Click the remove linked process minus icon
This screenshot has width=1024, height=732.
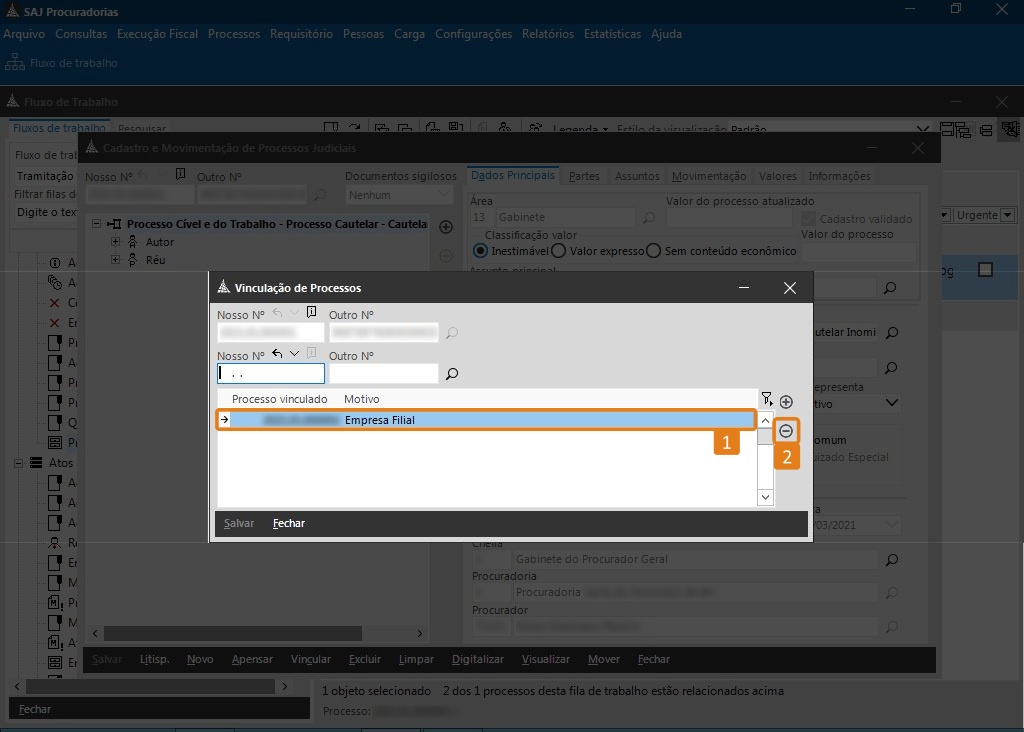click(786, 431)
